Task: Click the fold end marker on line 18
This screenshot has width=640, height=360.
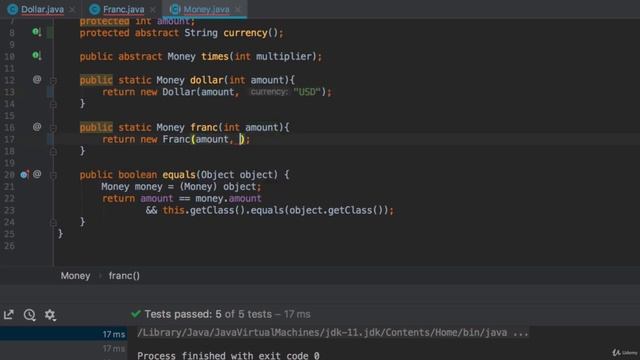Action: (x=53, y=152)
